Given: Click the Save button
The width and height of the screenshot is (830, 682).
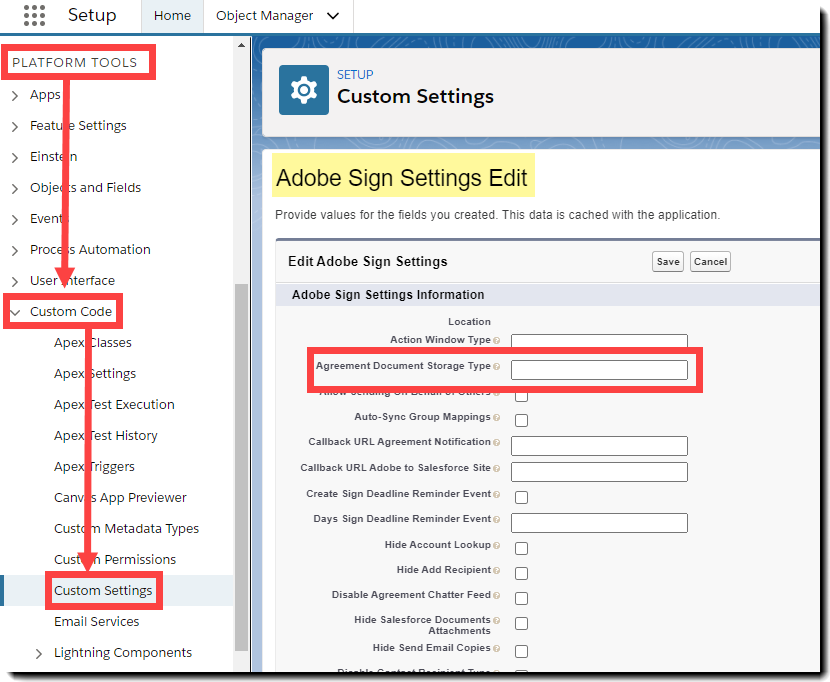Looking at the screenshot, I should point(668,262).
